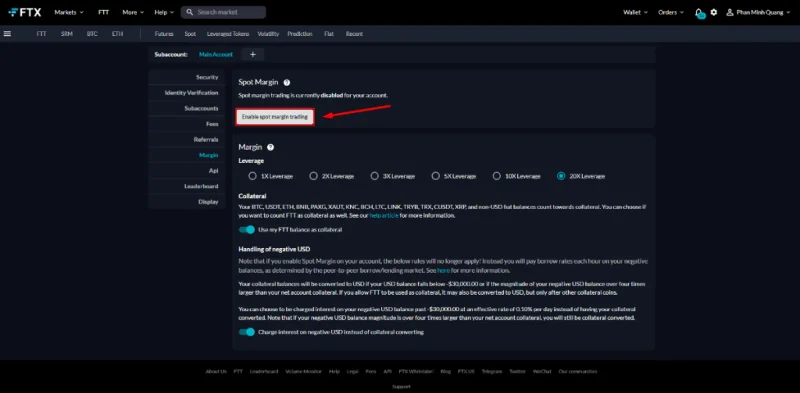
Task: Select 10X Leverage radio option
Action: pyautogui.click(x=496, y=176)
